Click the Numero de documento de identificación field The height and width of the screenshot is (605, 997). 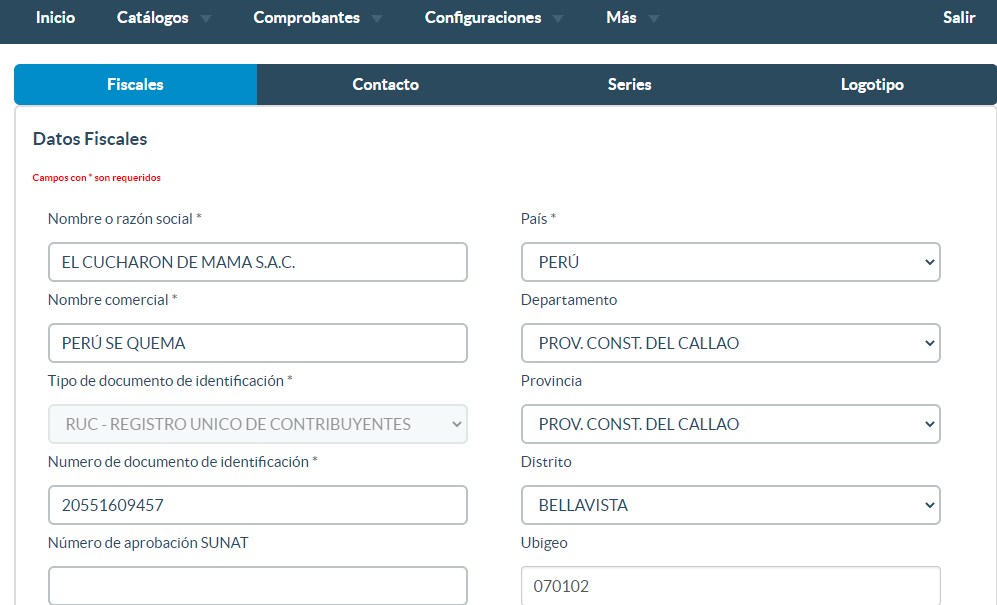click(258, 505)
